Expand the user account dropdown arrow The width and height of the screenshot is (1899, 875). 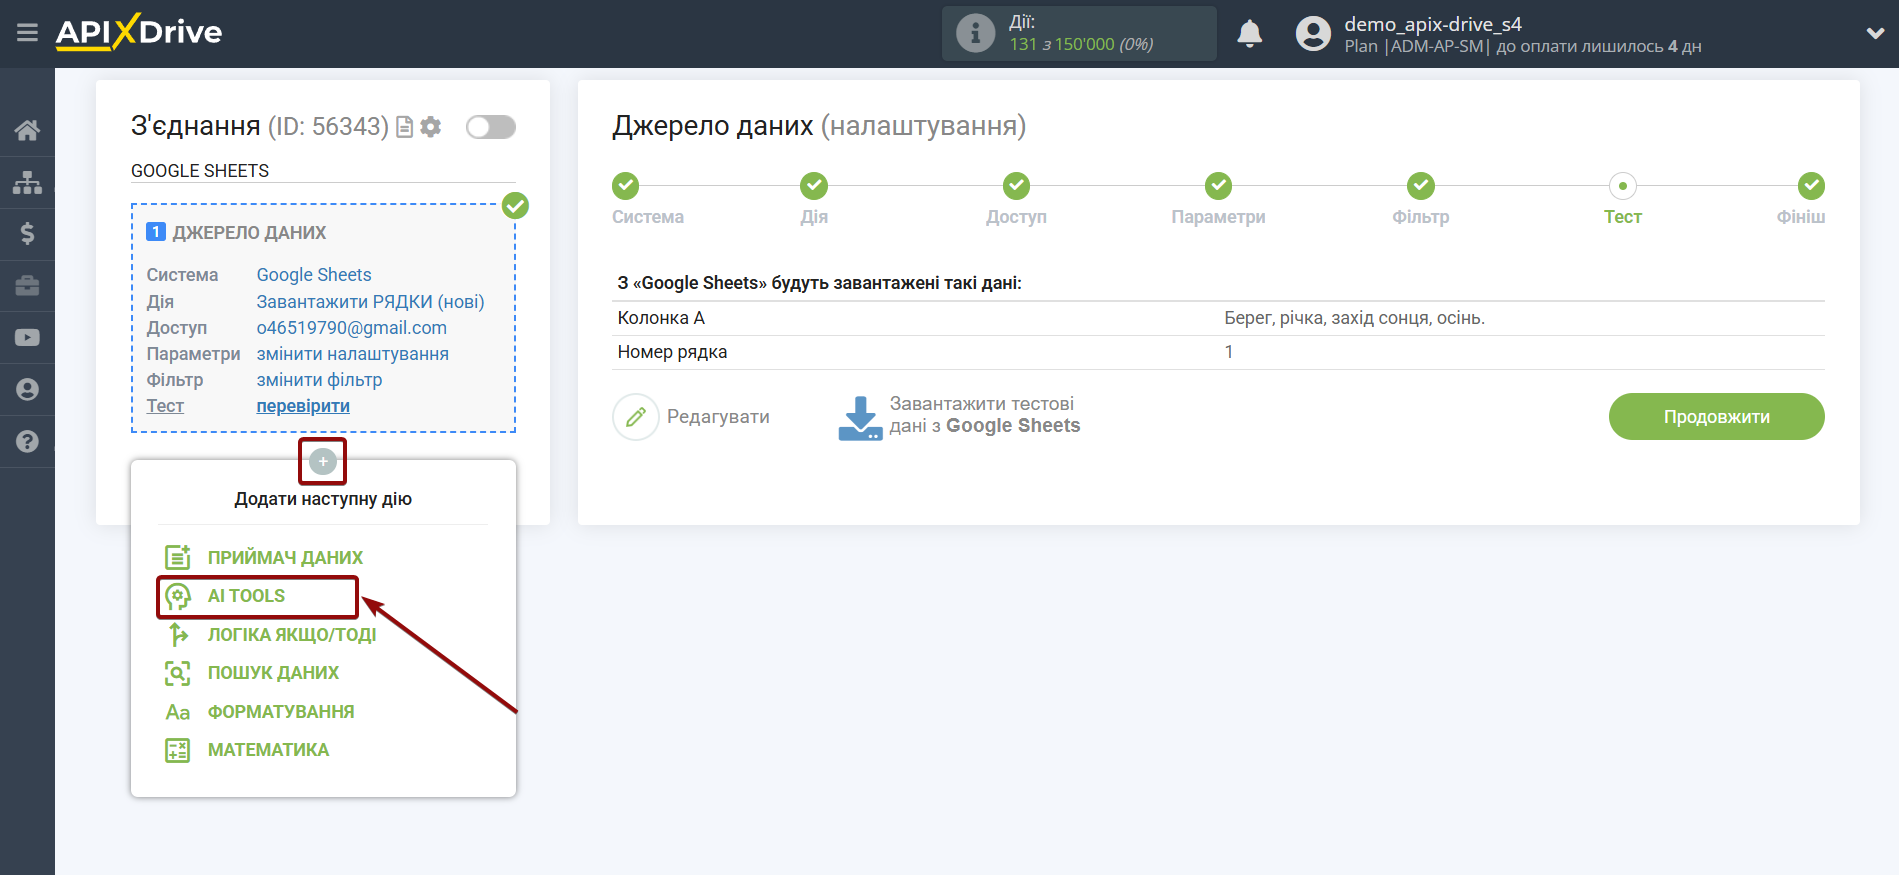1874,33
